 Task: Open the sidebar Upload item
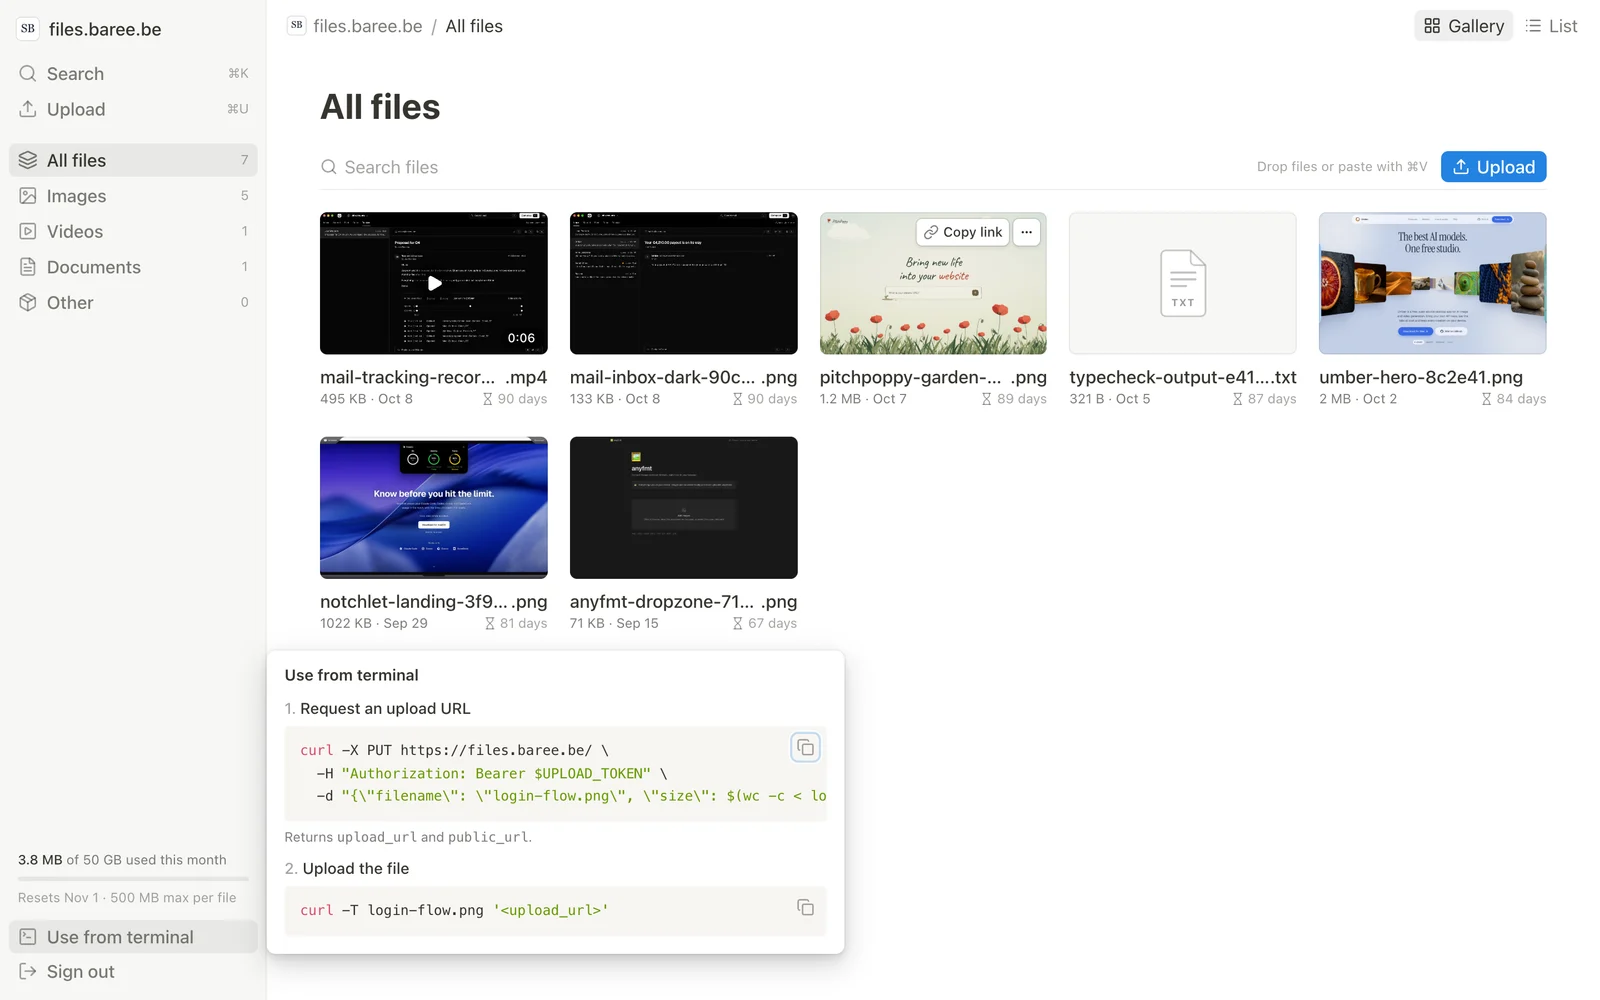point(133,109)
